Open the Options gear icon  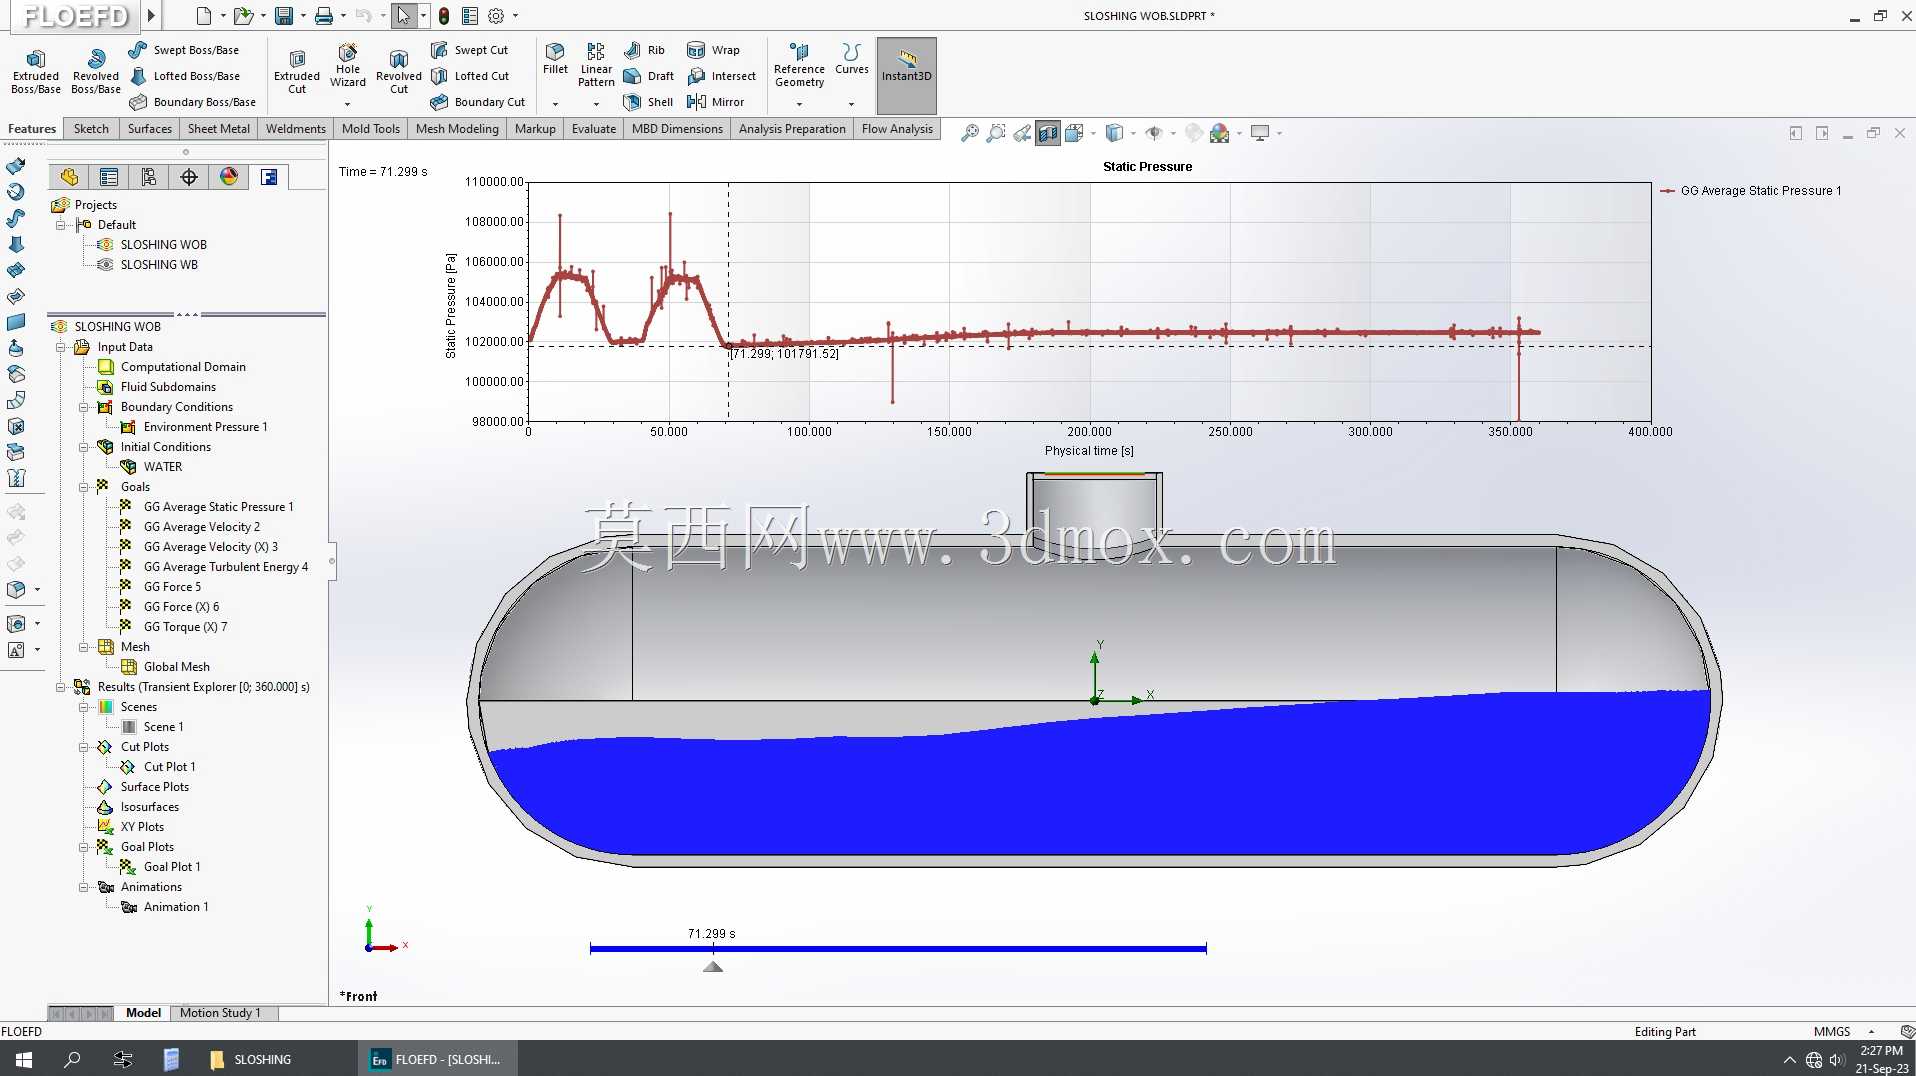pos(496,16)
